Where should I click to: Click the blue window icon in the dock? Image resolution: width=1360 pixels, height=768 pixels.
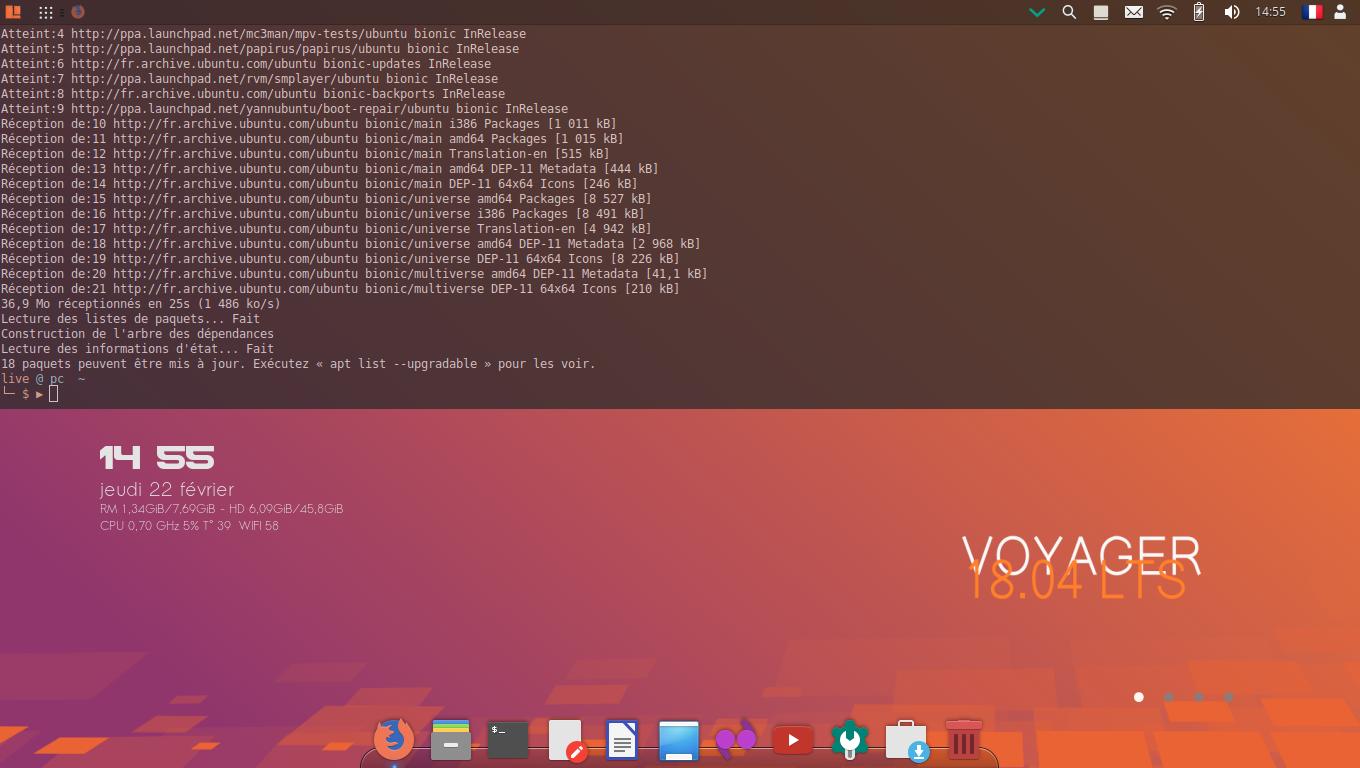click(679, 741)
